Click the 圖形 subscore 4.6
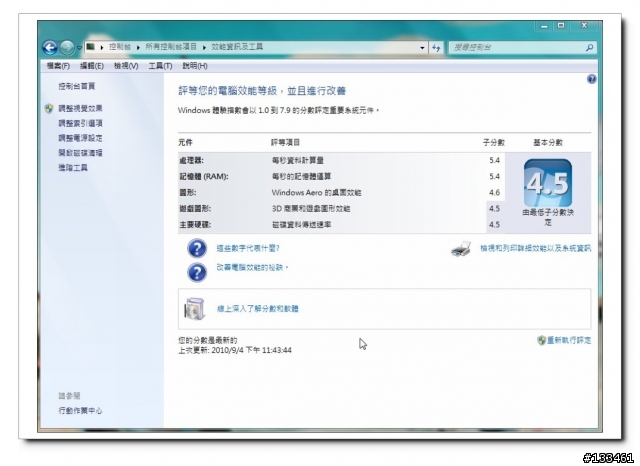The height and width of the screenshot is (466, 640). [494, 193]
